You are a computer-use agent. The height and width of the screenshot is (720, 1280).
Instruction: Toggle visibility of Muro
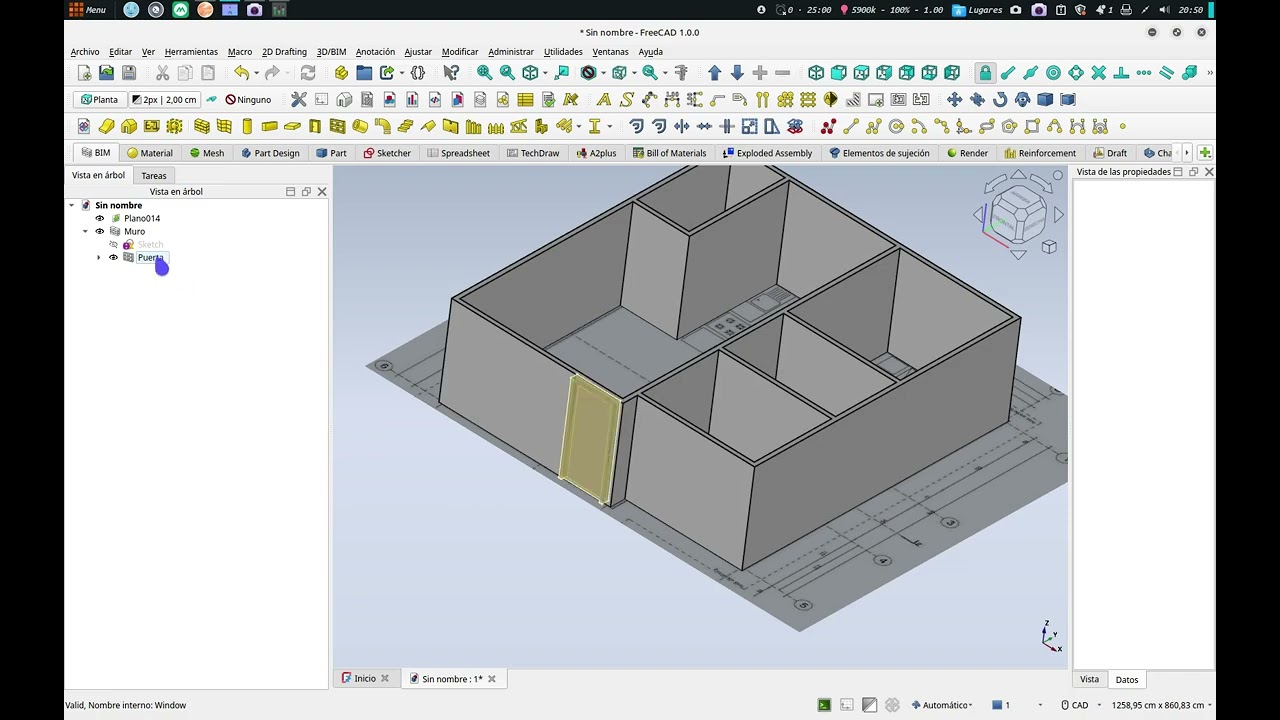tap(99, 231)
